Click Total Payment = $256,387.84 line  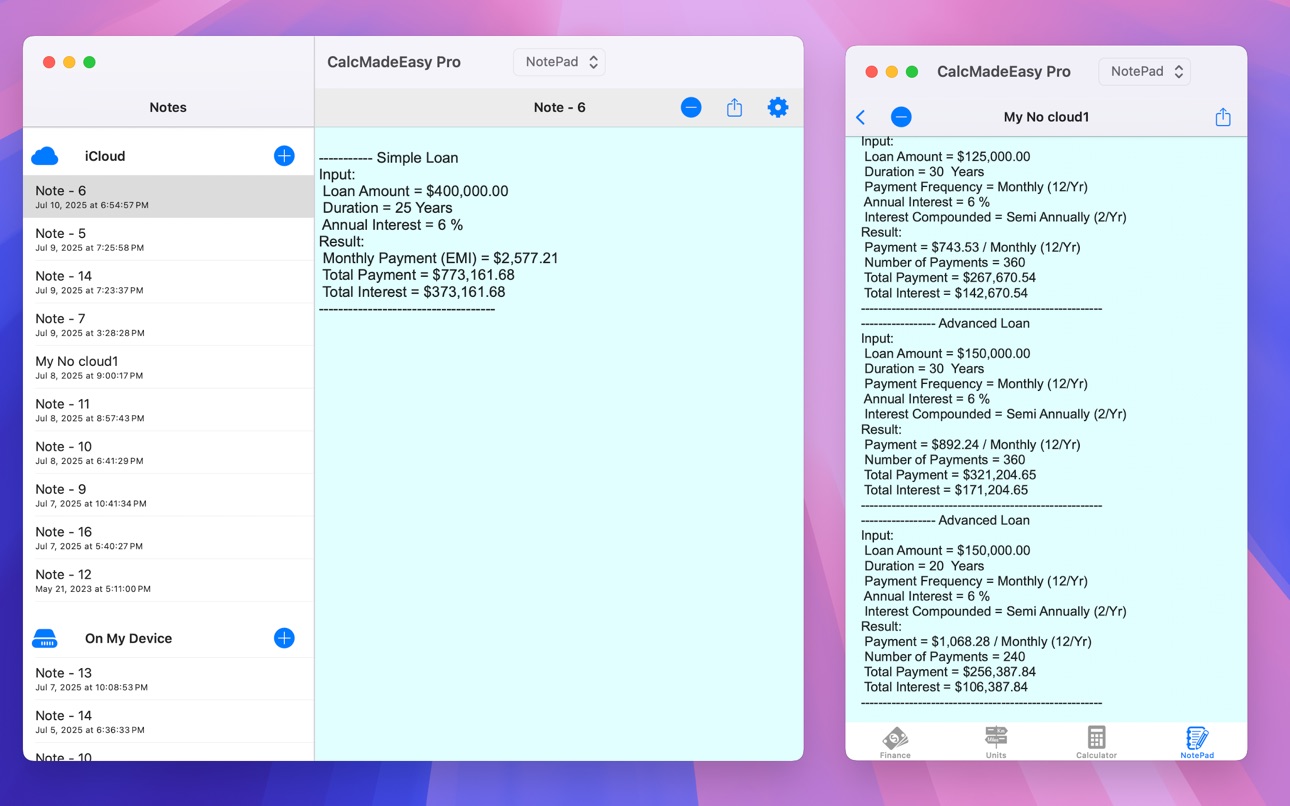[950, 672]
